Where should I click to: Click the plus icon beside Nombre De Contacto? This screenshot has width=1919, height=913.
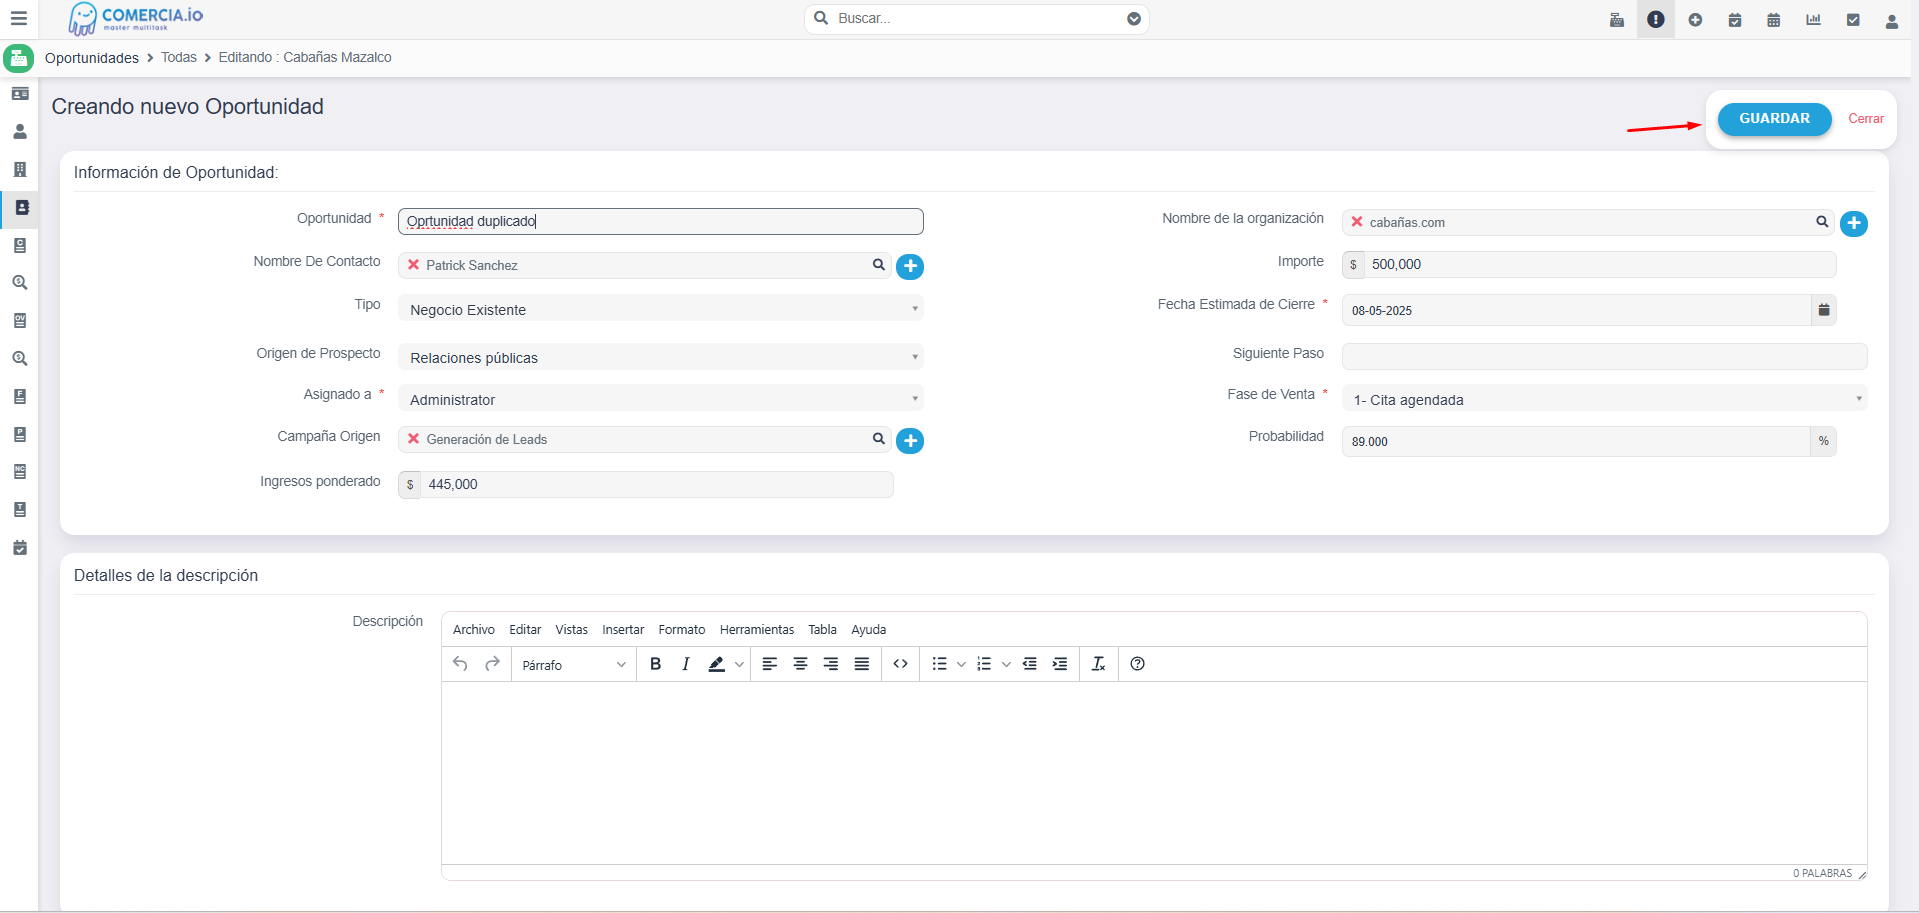[909, 266]
